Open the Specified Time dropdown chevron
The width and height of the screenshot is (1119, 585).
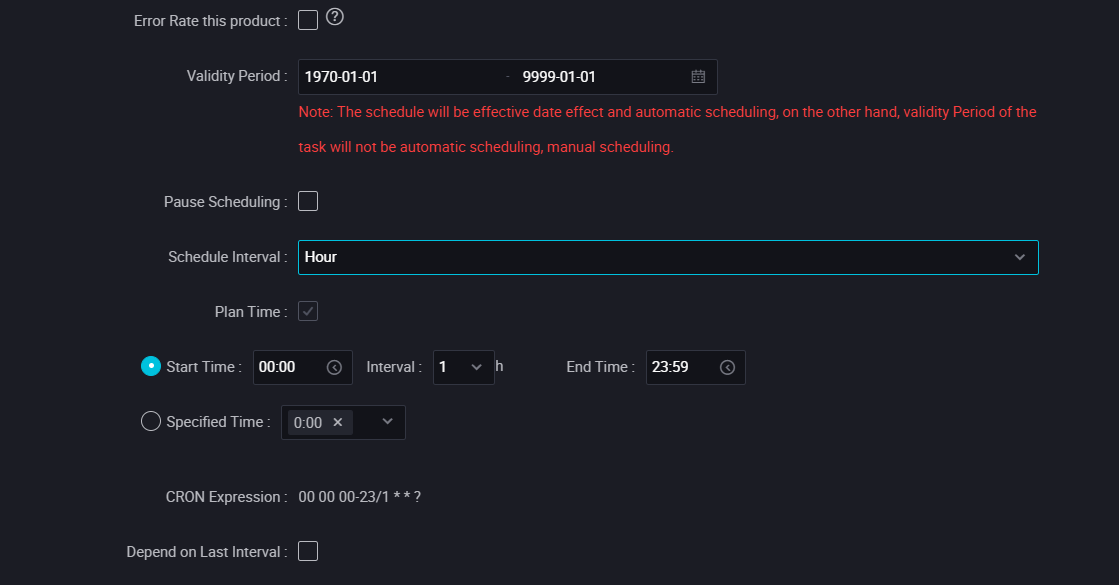click(388, 422)
